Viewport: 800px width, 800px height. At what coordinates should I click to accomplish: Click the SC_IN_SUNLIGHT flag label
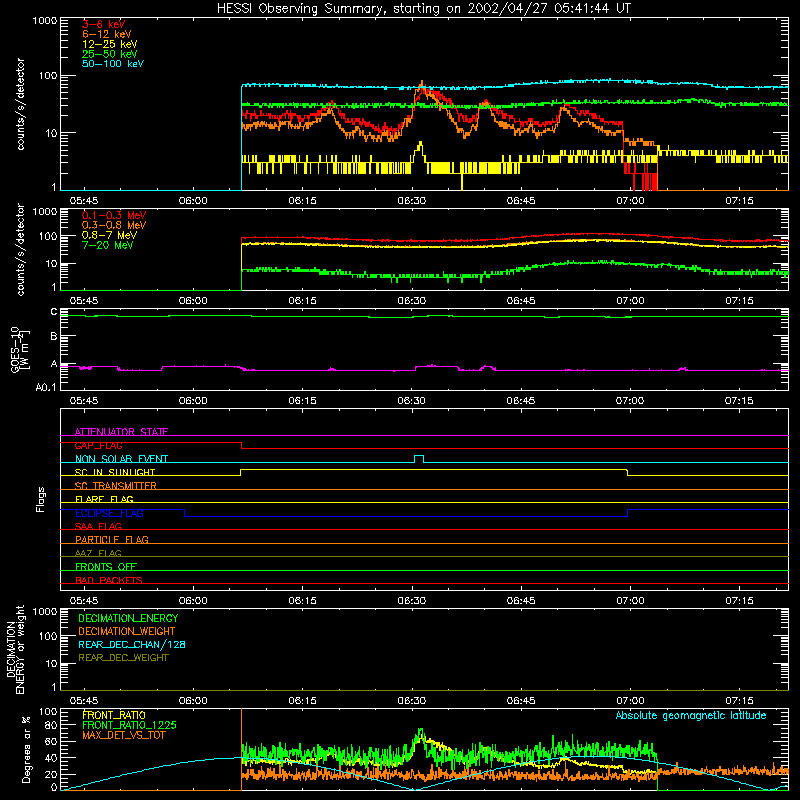pos(115,472)
